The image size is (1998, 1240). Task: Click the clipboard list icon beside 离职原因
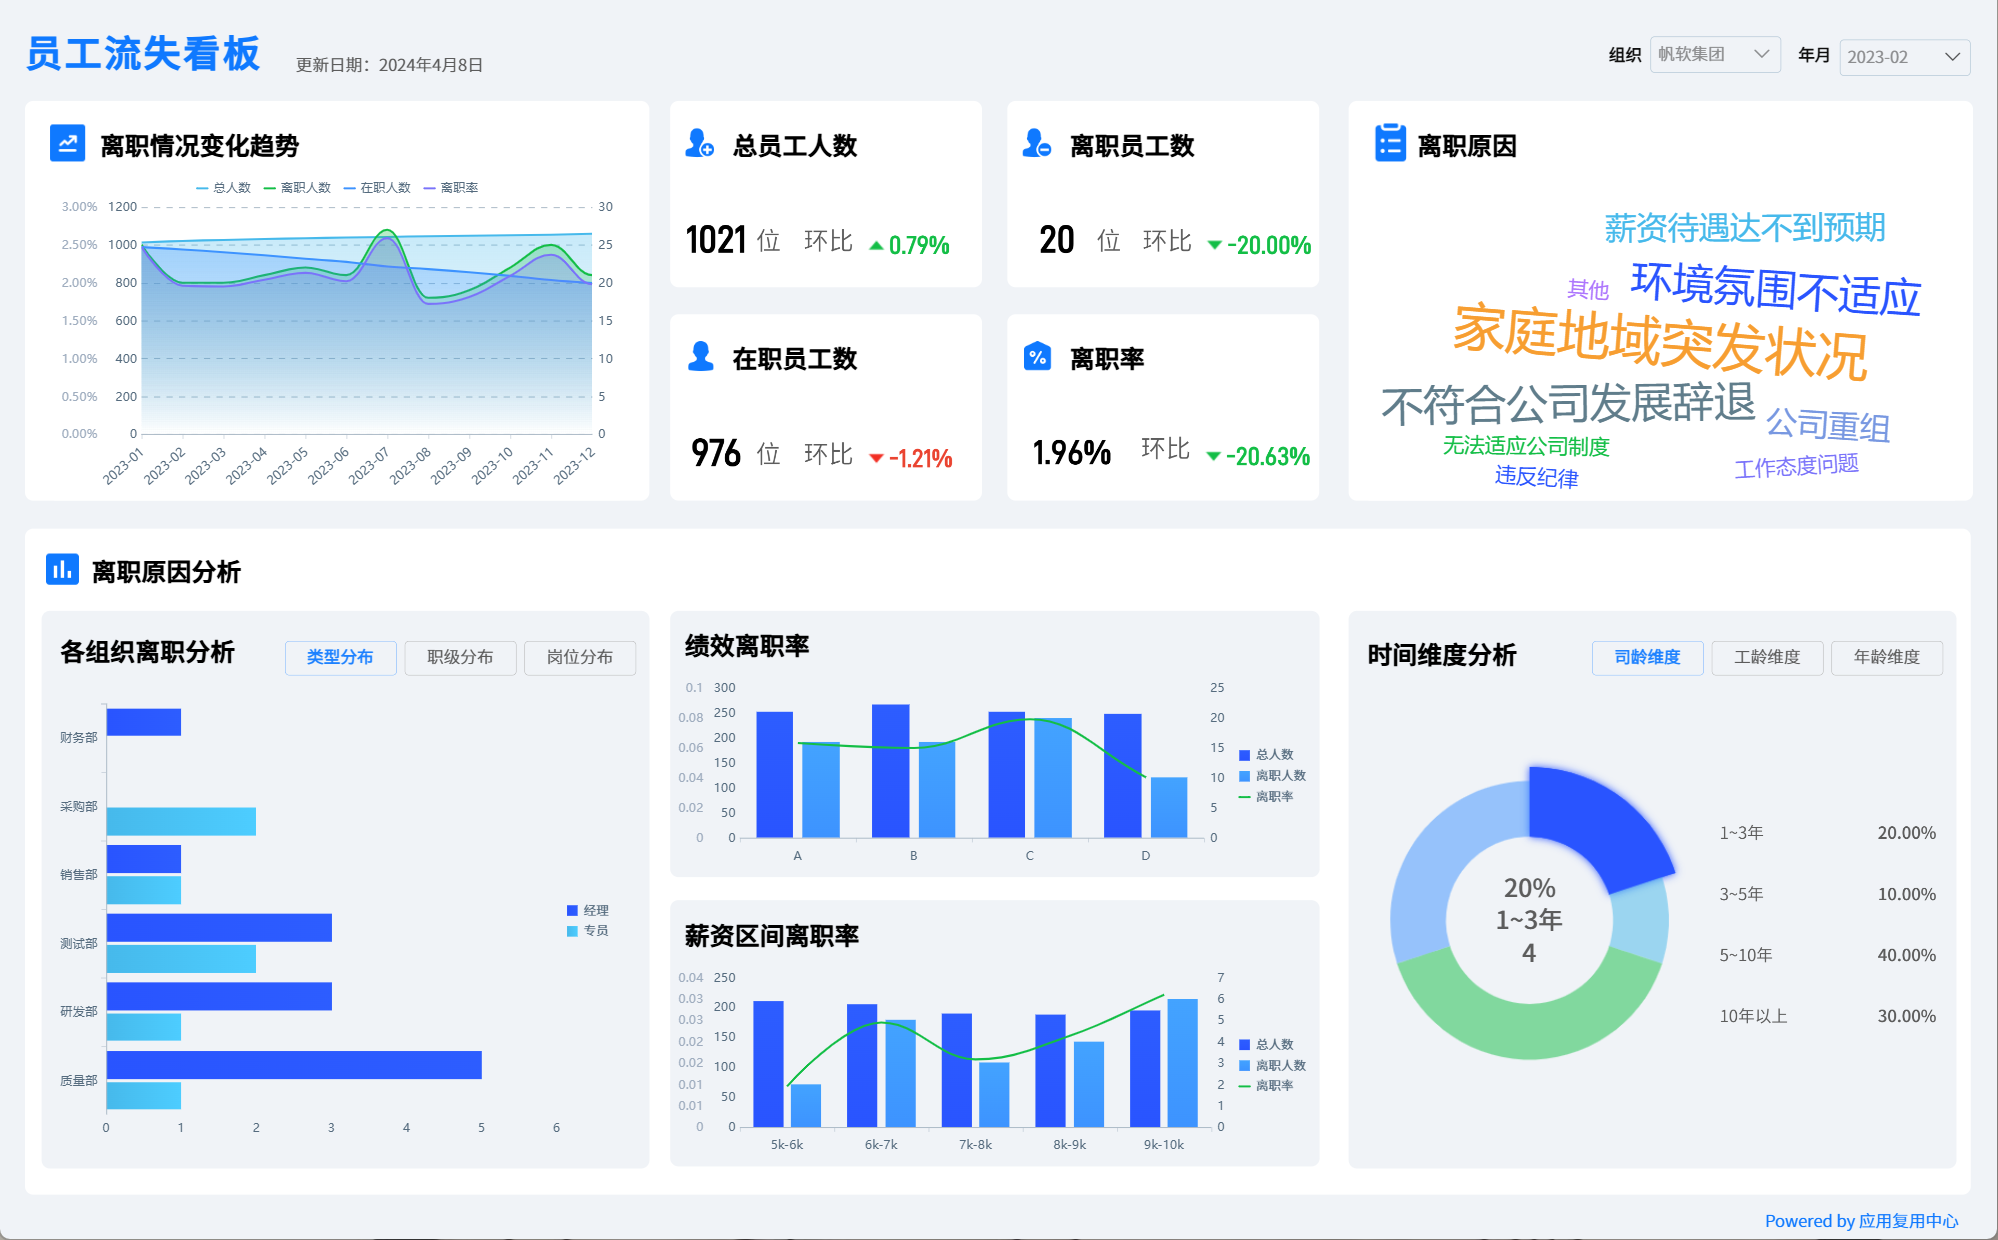1389,144
